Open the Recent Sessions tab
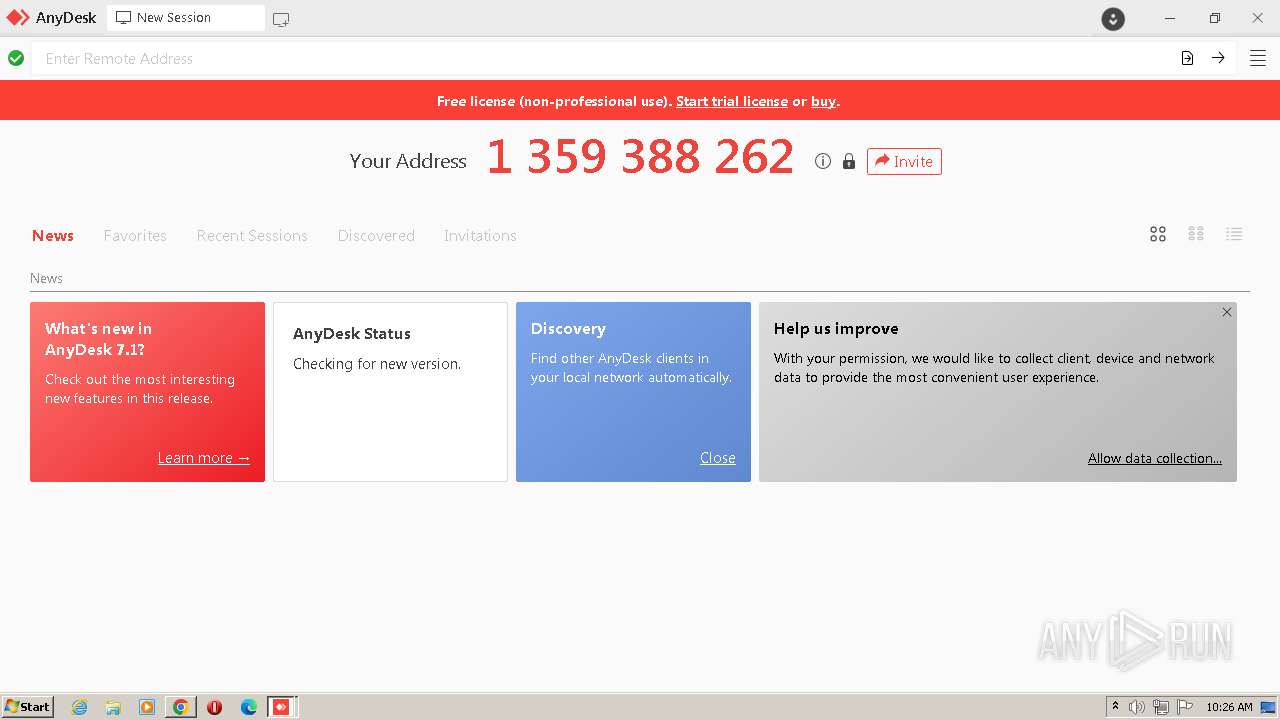 [x=252, y=236]
